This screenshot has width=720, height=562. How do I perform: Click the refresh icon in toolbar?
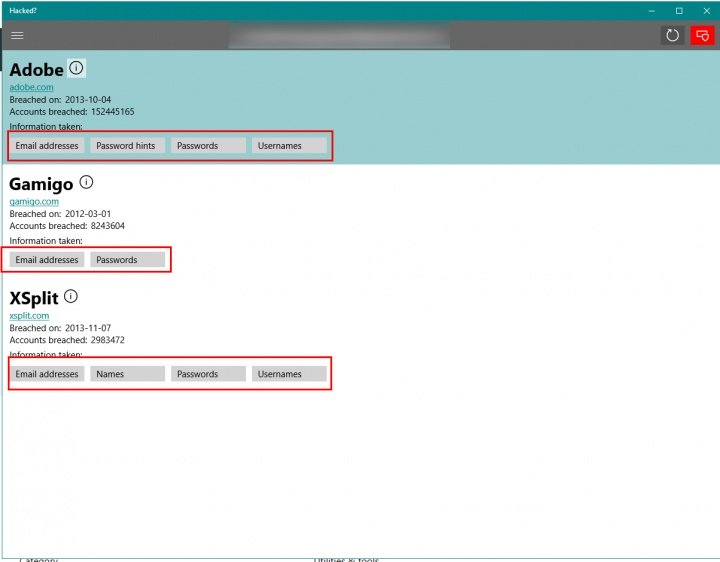pyautogui.click(x=673, y=35)
